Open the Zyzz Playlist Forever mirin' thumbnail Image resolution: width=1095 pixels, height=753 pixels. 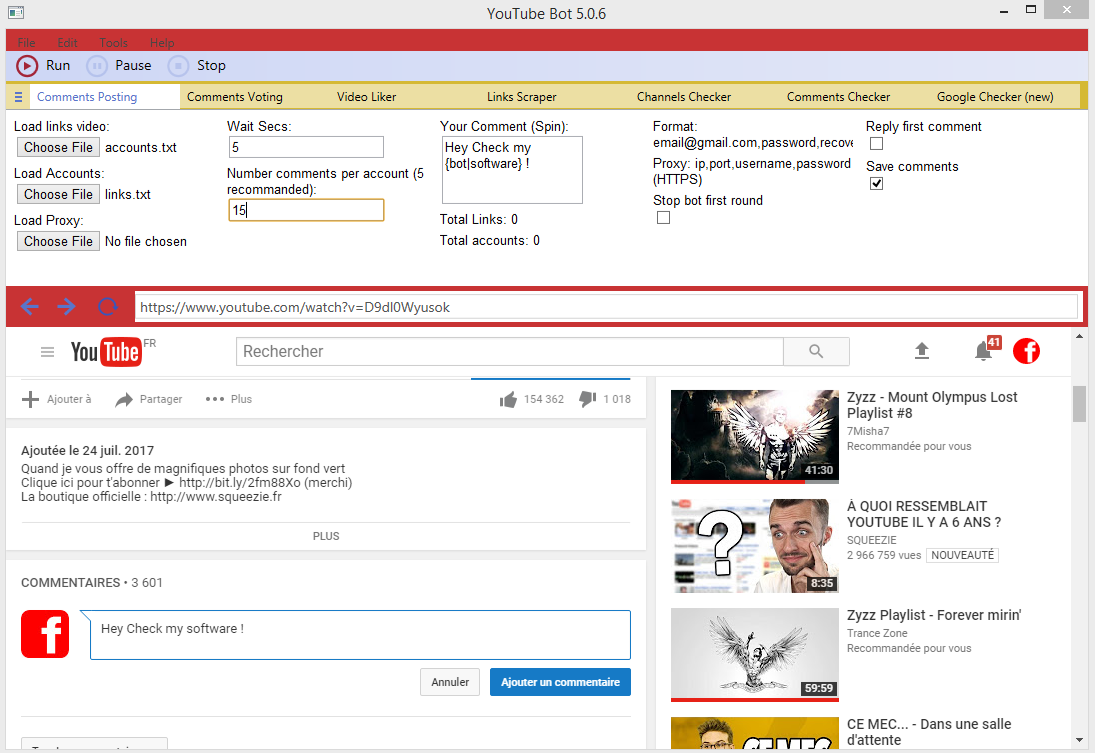754,655
